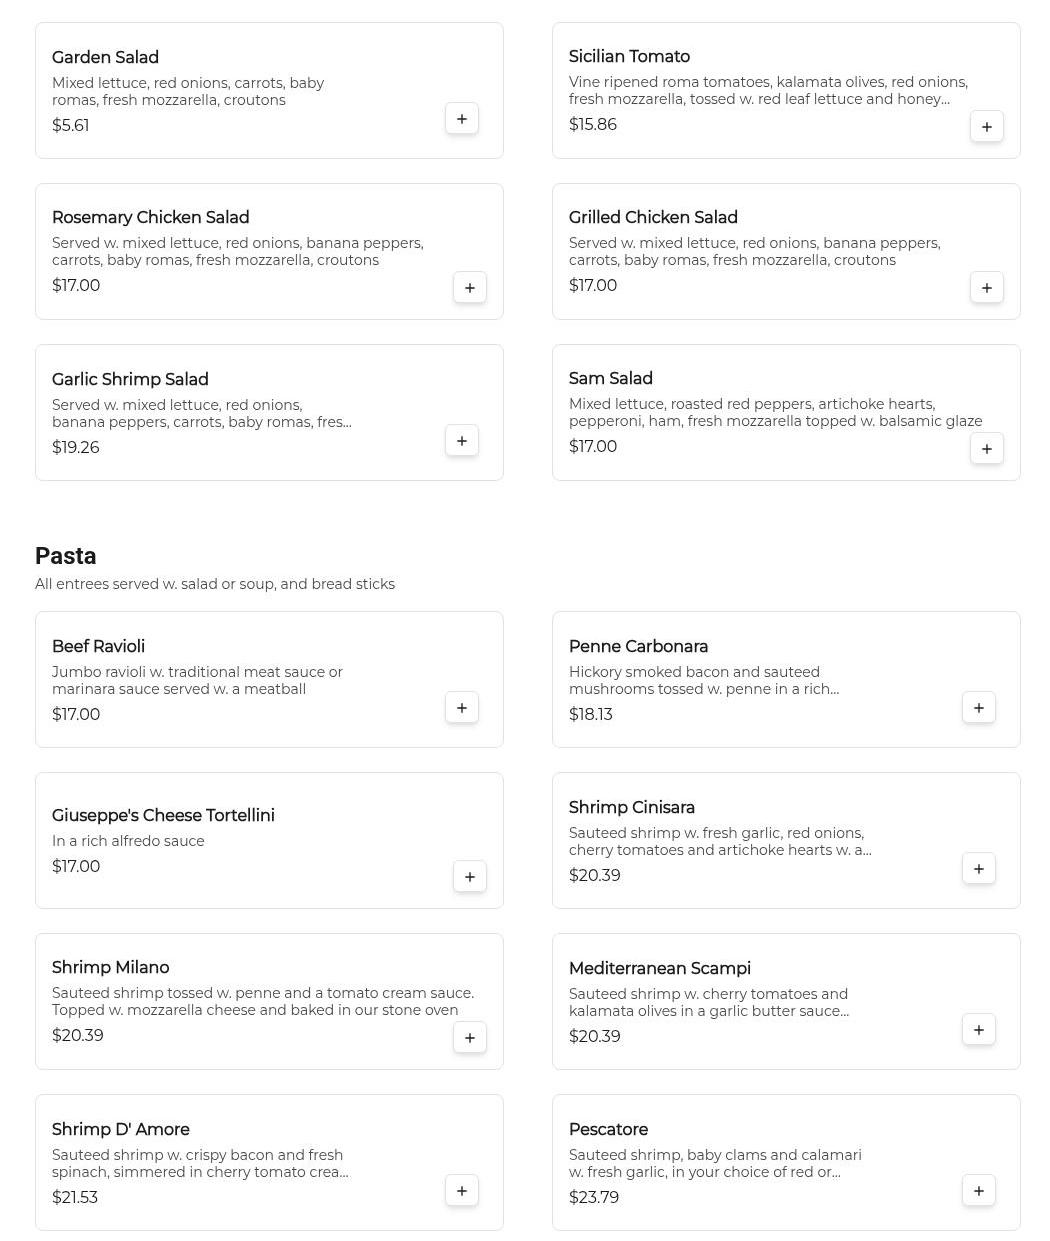Viewport: 1050px width, 1241px height.
Task: Add Beef Ravioli plus button
Action: 462,708
